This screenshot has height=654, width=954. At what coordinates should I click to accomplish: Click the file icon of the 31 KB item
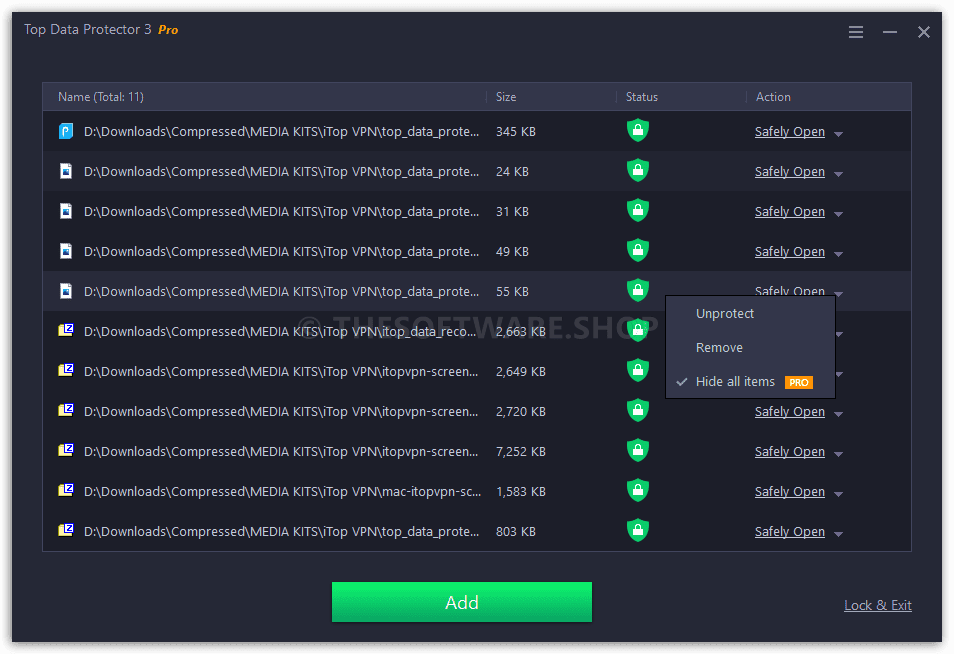(66, 211)
